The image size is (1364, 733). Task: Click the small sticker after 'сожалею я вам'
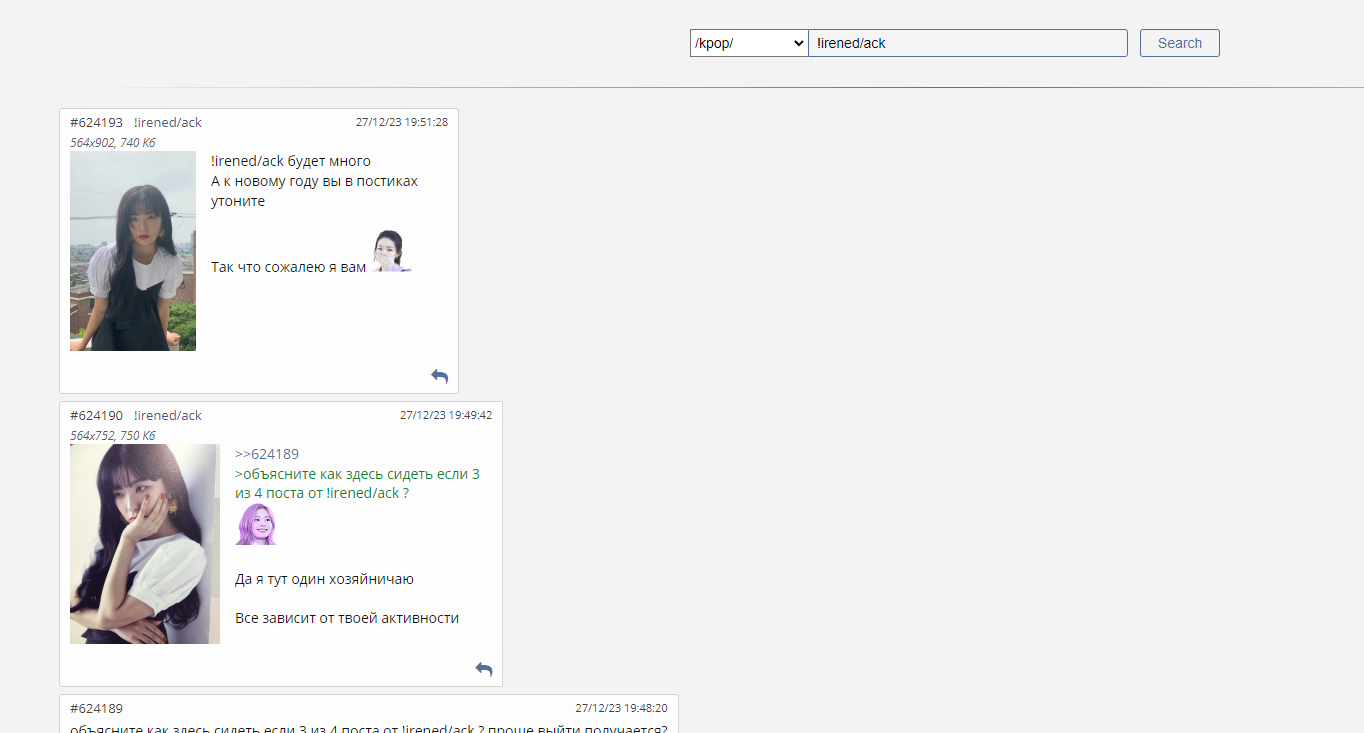coord(391,251)
